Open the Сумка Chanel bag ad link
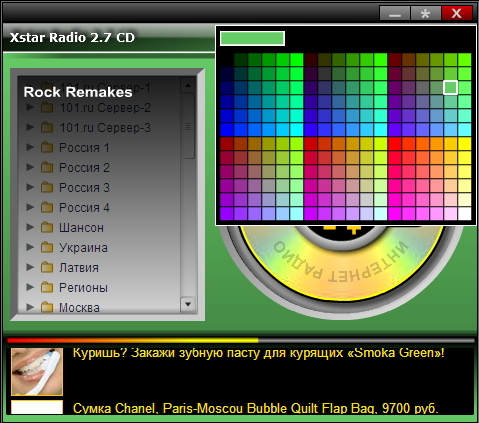Screen dimensions: 479x423 tap(256, 408)
